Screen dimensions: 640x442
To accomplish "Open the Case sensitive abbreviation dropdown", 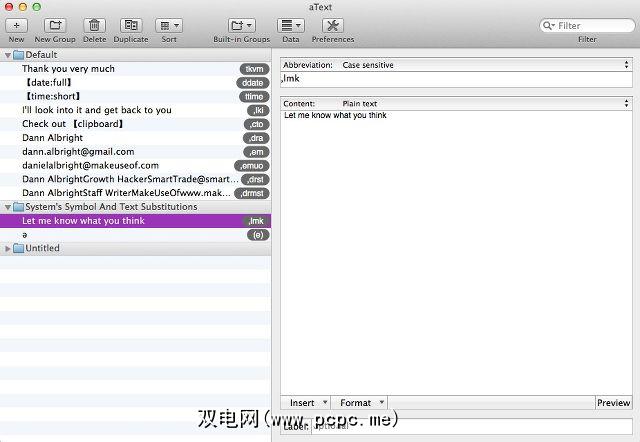I will pos(485,65).
